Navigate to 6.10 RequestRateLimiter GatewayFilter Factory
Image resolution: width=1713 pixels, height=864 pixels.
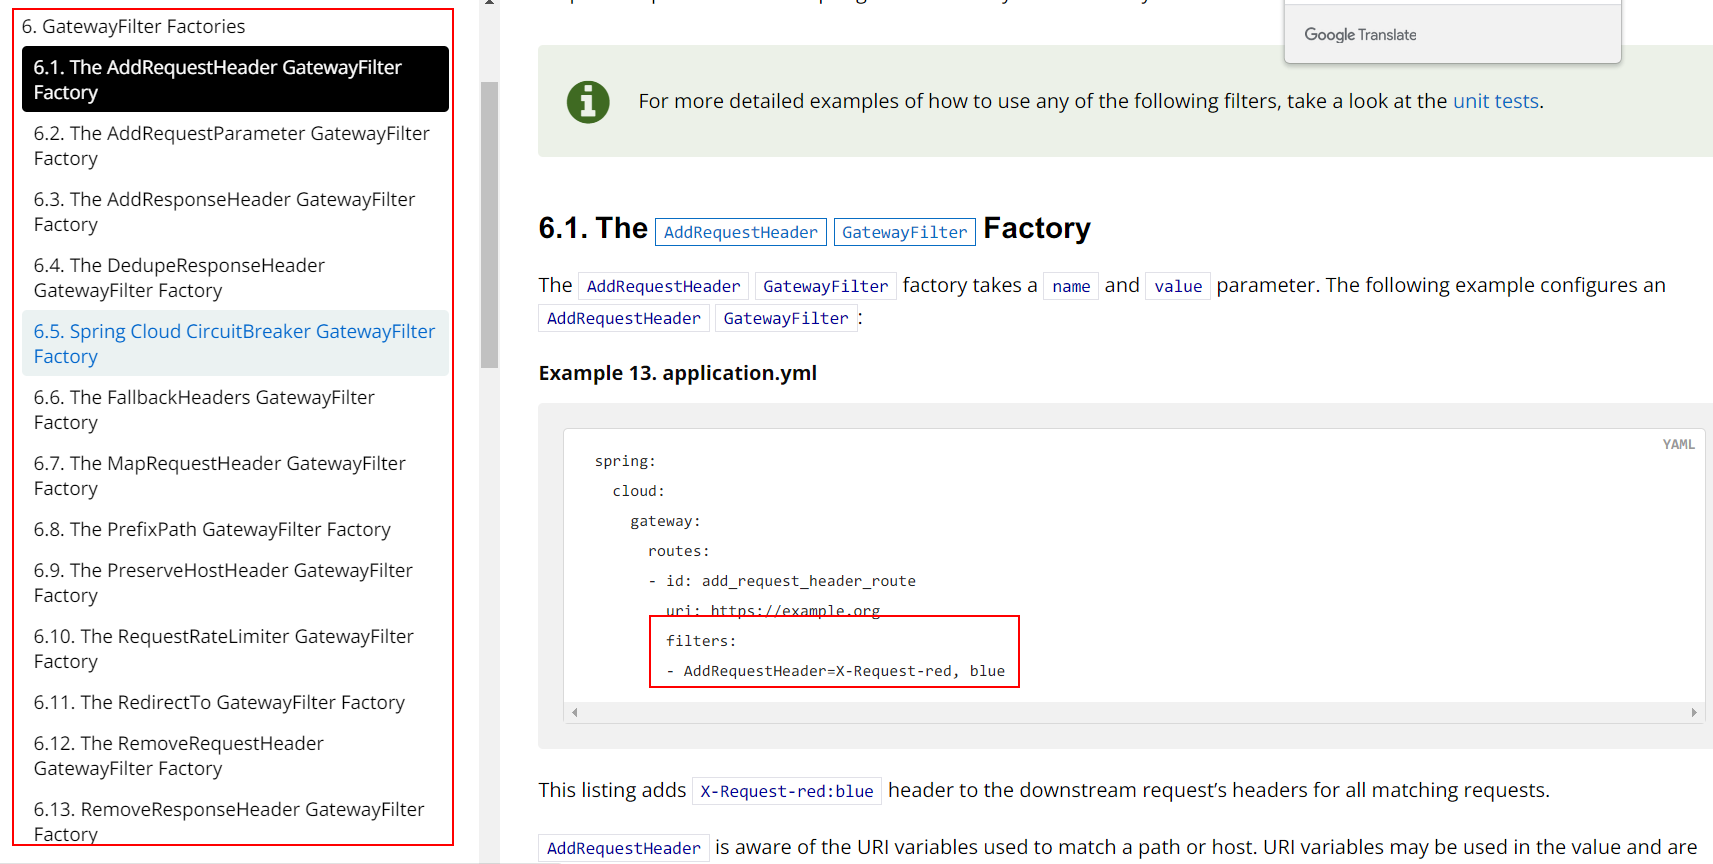coord(235,648)
